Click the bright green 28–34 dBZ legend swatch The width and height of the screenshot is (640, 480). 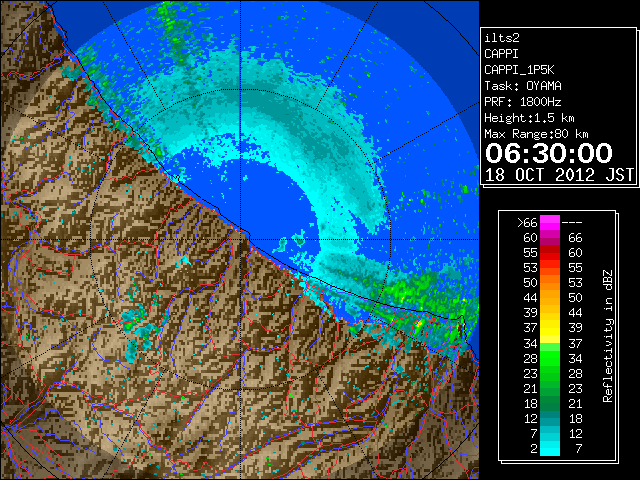click(550, 358)
